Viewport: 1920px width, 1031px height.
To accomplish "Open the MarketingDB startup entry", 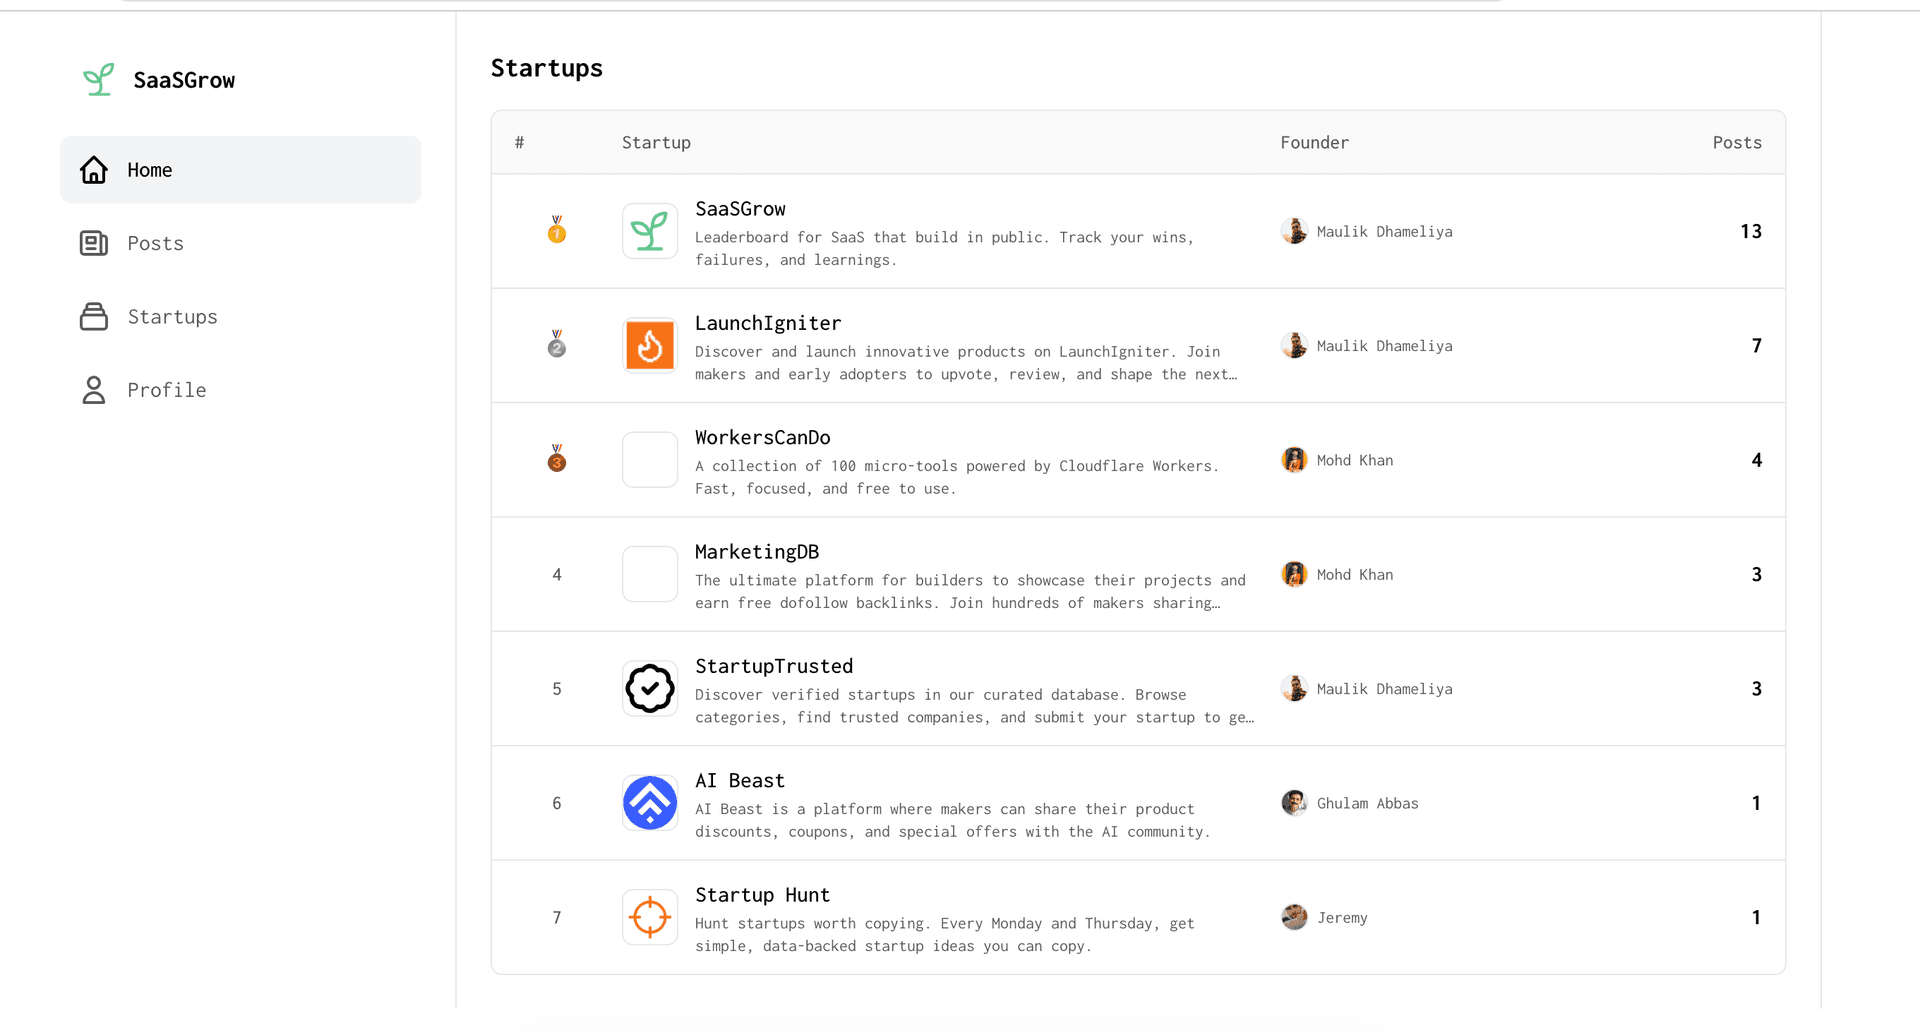I will (x=756, y=551).
